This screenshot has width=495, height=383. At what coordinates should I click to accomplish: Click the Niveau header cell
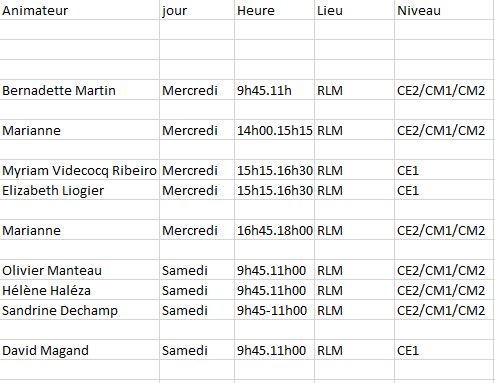click(x=444, y=10)
